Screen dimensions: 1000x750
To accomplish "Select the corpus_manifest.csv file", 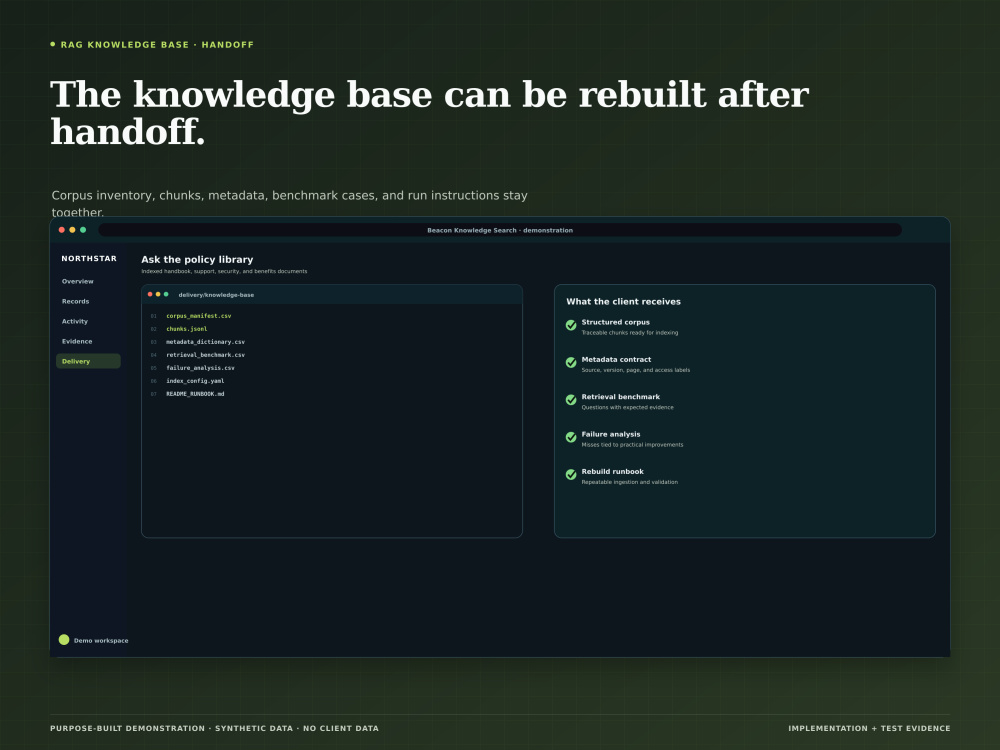I will (198, 316).
